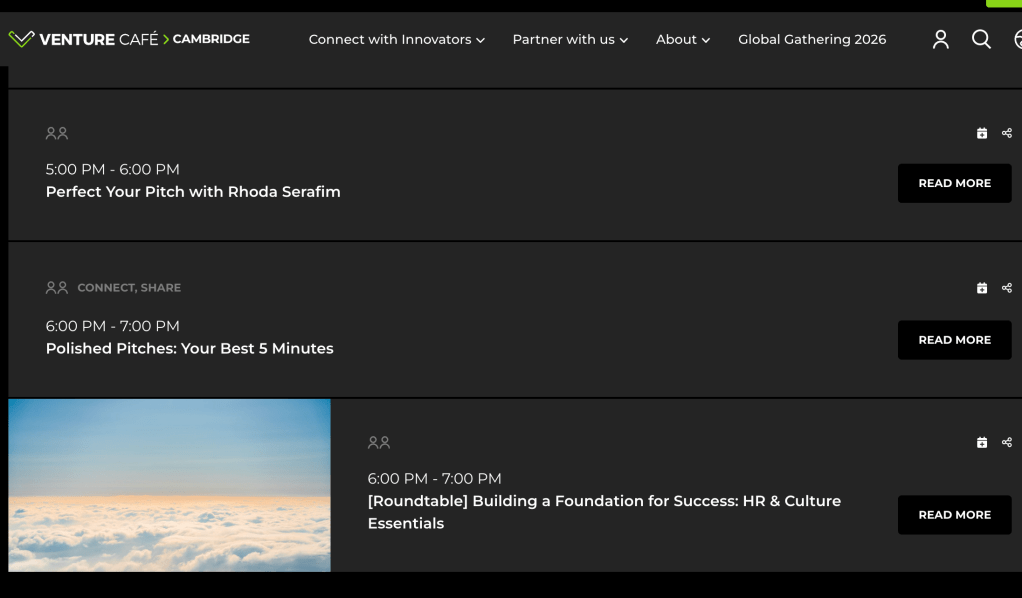Viewport: 1022px width, 598px height.
Task: Open the About dropdown menu
Action: pyautogui.click(x=683, y=40)
